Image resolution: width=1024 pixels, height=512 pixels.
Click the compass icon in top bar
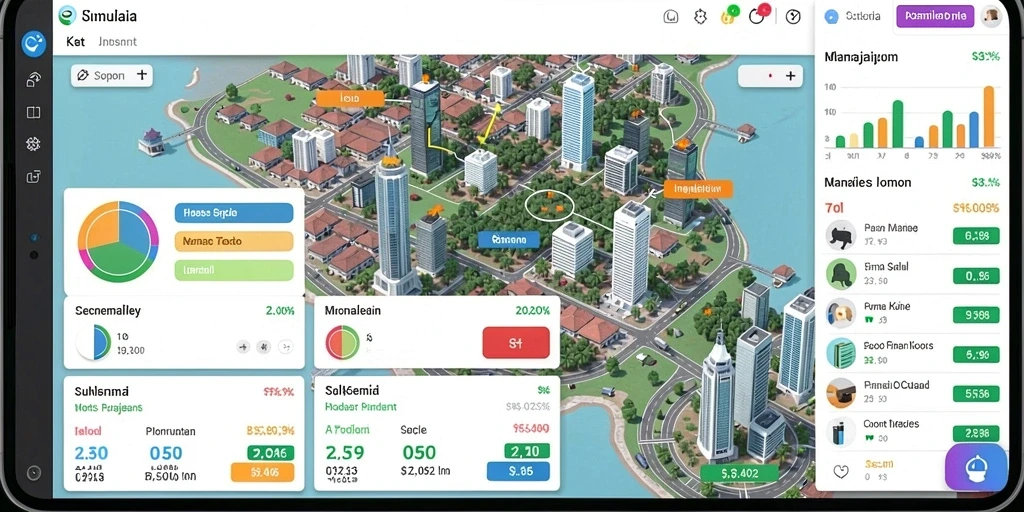pyautogui.click(x=793, y=17)
